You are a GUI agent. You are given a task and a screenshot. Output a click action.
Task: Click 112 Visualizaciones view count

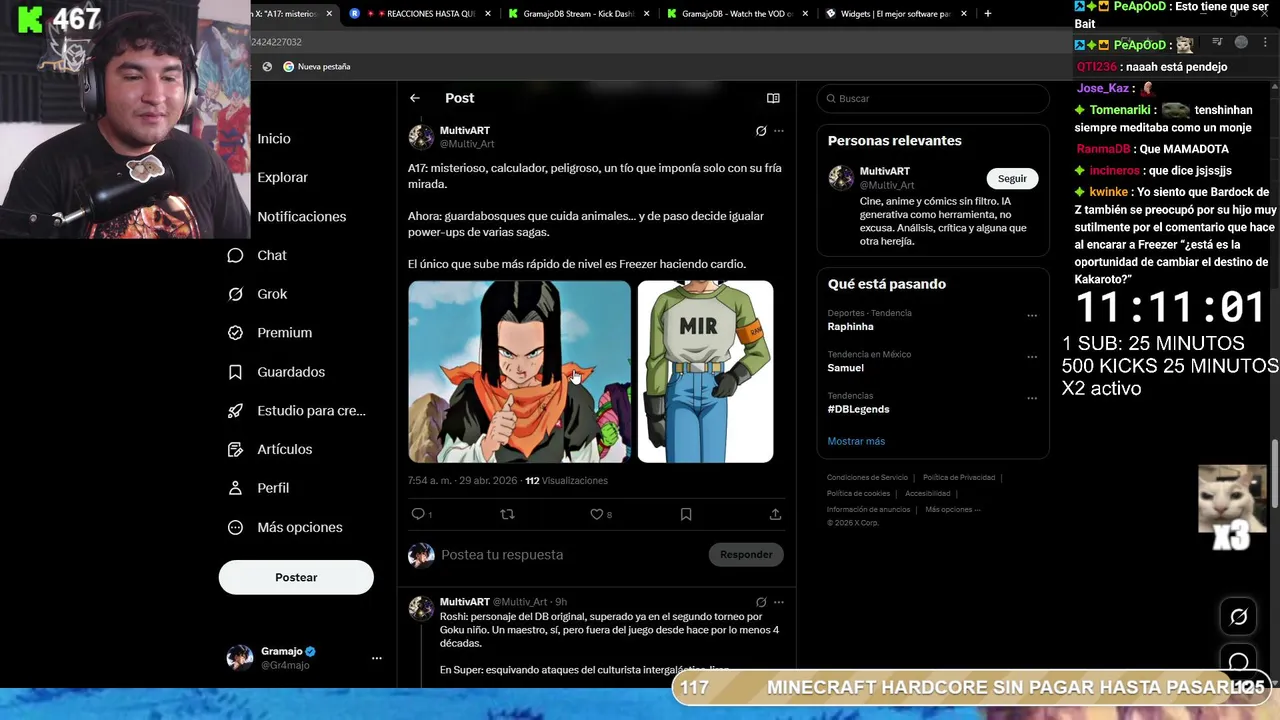(x=566, y=481)
